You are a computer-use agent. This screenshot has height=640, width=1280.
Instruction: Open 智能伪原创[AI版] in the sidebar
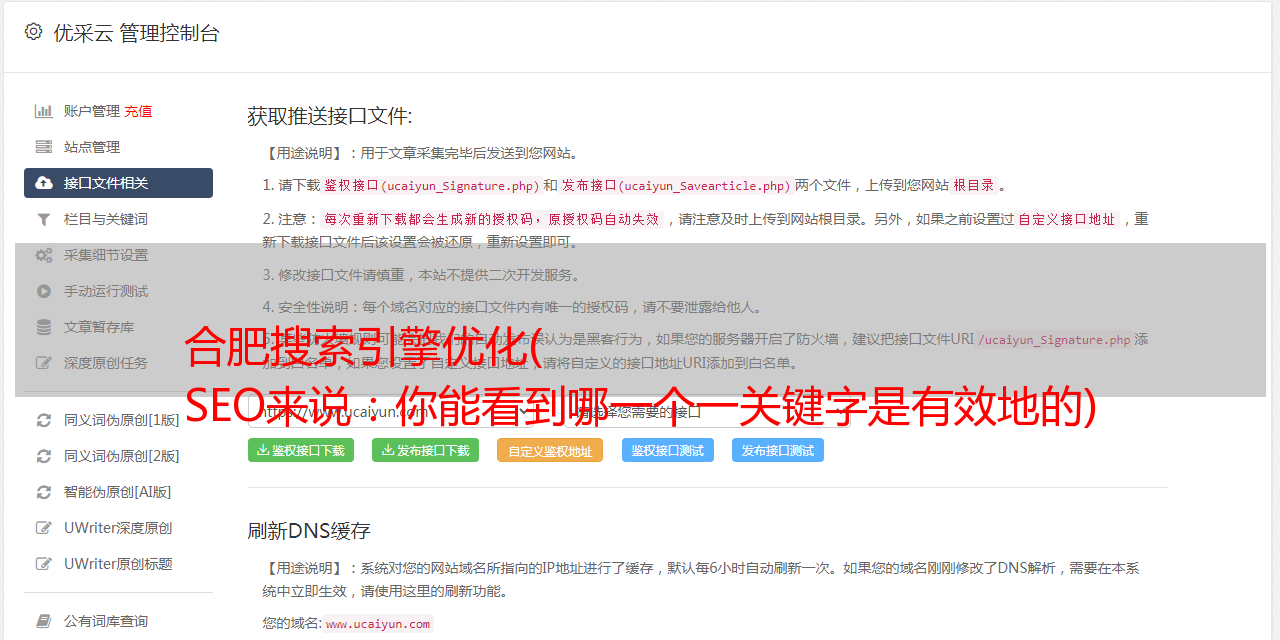pyautogui.click(x=118, y=492)
